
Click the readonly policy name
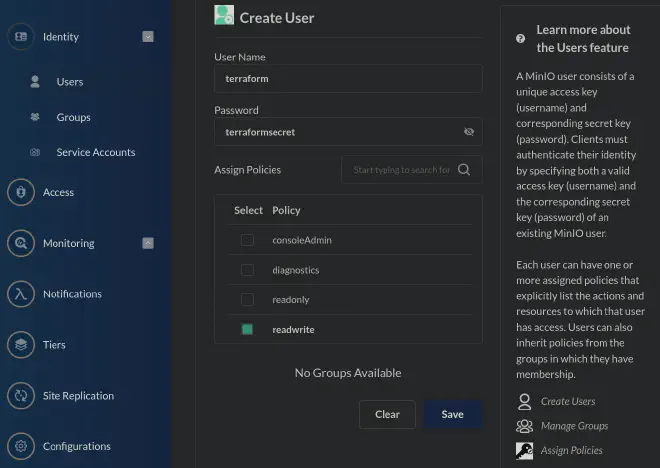pos(290,299)
